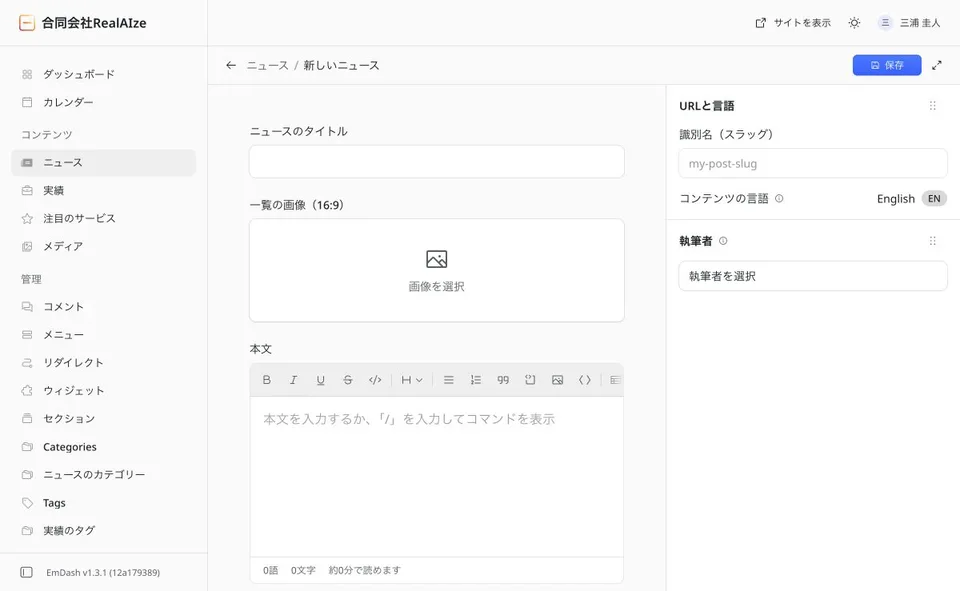Toggle italic formatting in editor toolbar
960x591 pixels.
pos(293,380)
